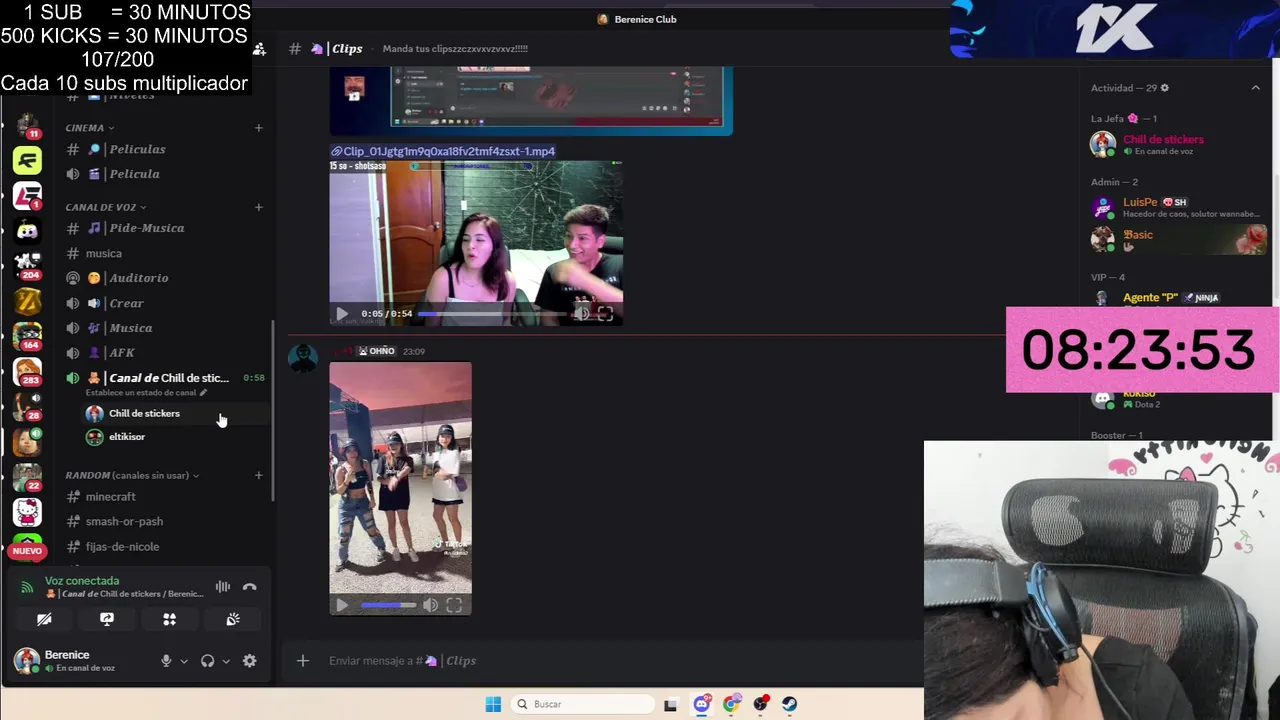
Task: Turn on camera in voice panel
Action: [44, 620]
